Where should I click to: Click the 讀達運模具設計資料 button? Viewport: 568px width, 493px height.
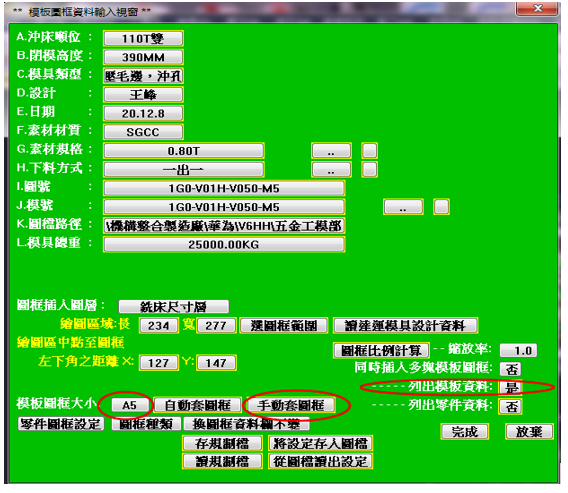tap(405, 326)
